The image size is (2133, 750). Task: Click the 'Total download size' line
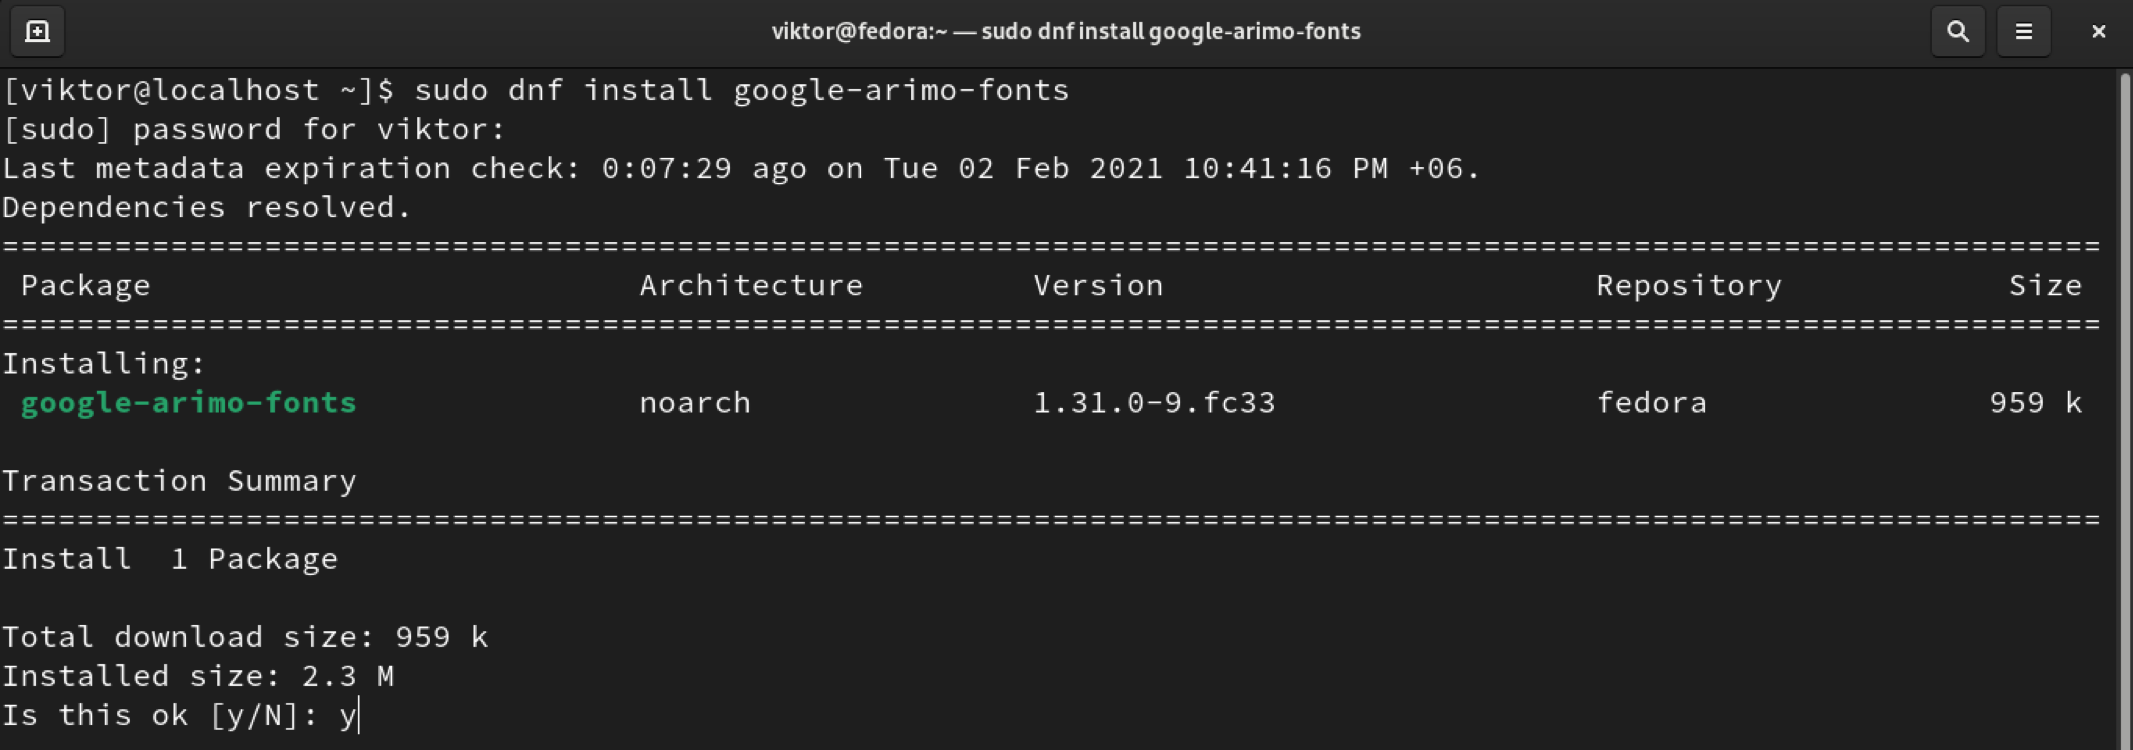[x=245, y=638]
